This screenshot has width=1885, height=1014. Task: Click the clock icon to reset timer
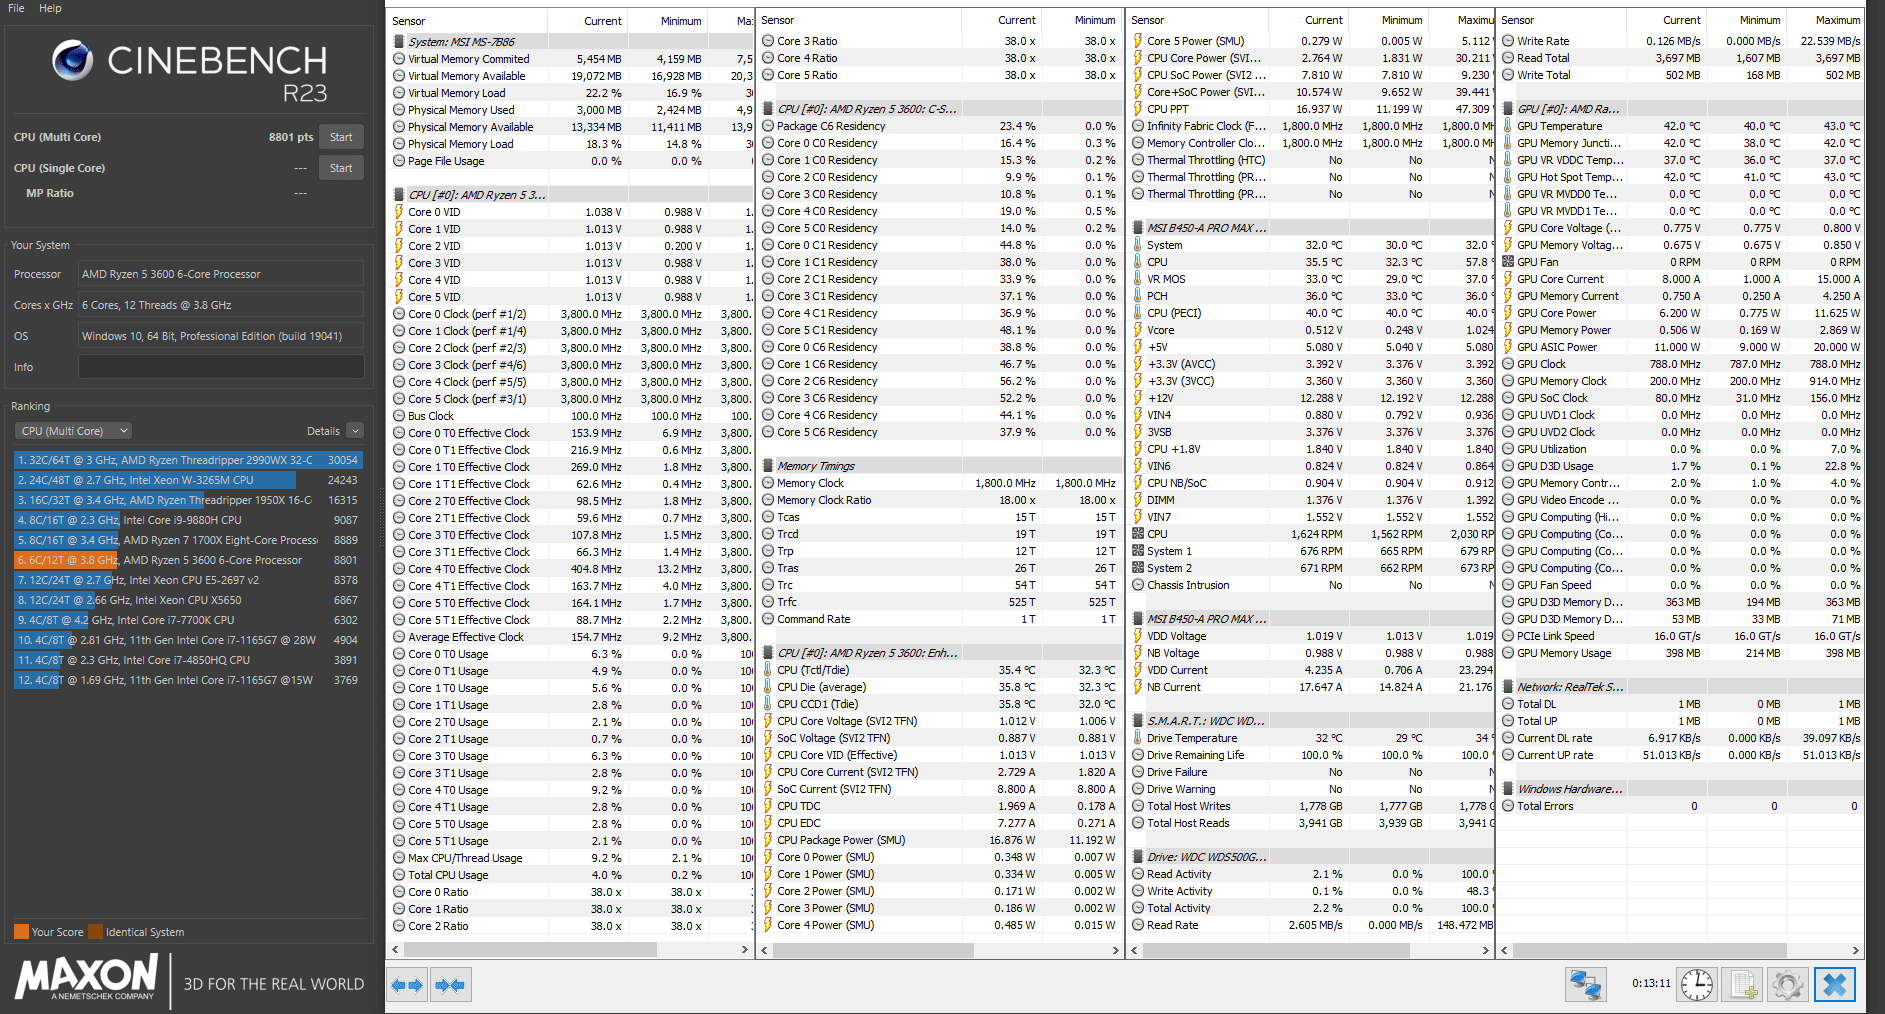coord(1697,985)
